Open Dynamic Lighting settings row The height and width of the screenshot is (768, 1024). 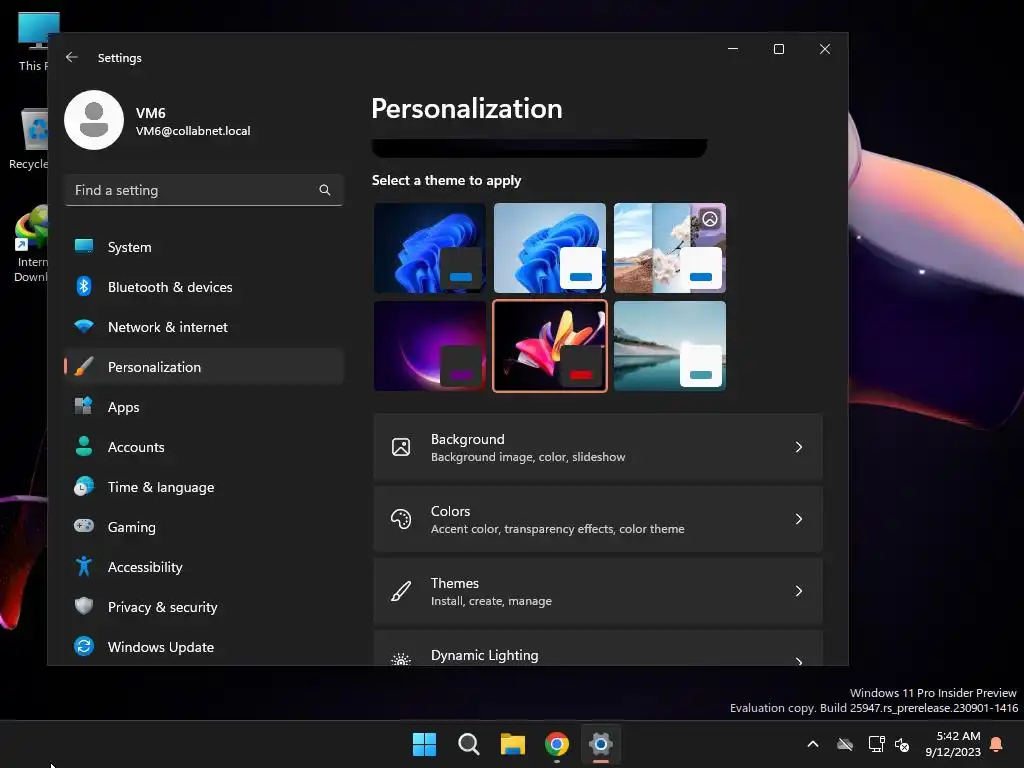598,648
